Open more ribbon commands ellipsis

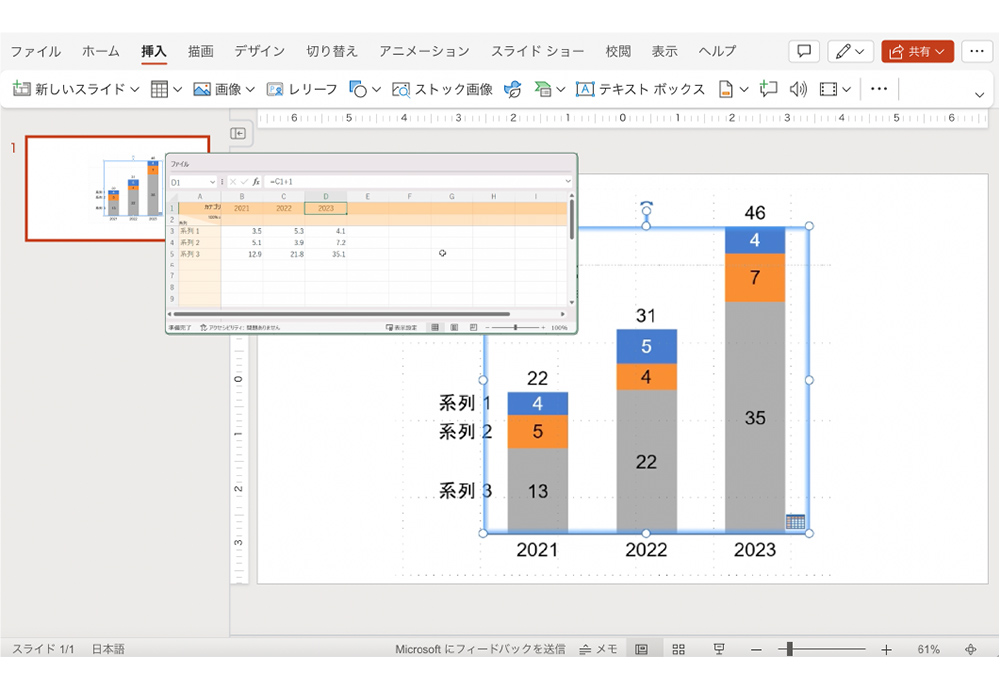click(879, 89)
